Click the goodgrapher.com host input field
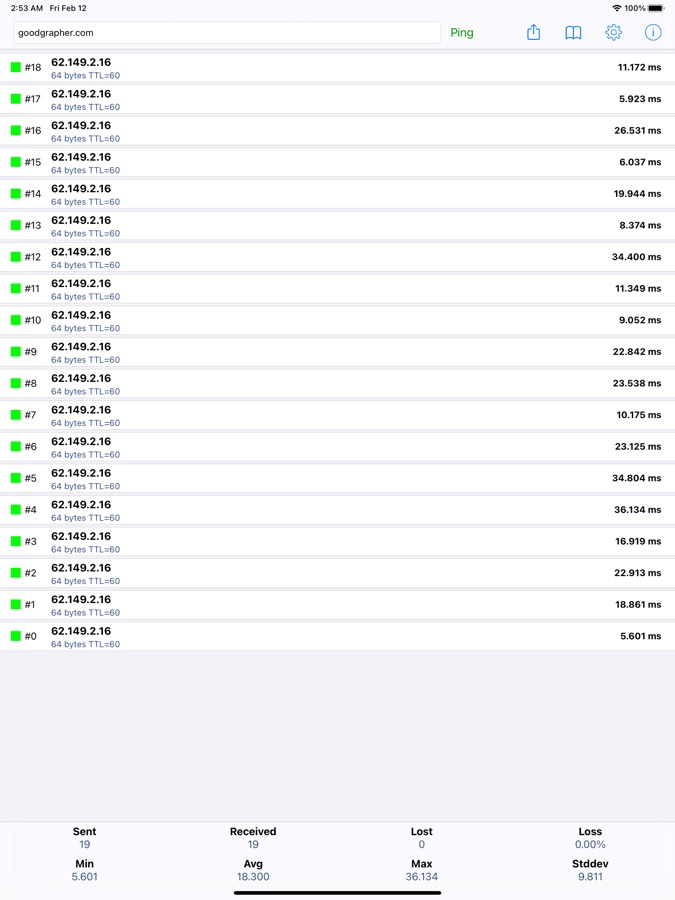 (227, 33)
